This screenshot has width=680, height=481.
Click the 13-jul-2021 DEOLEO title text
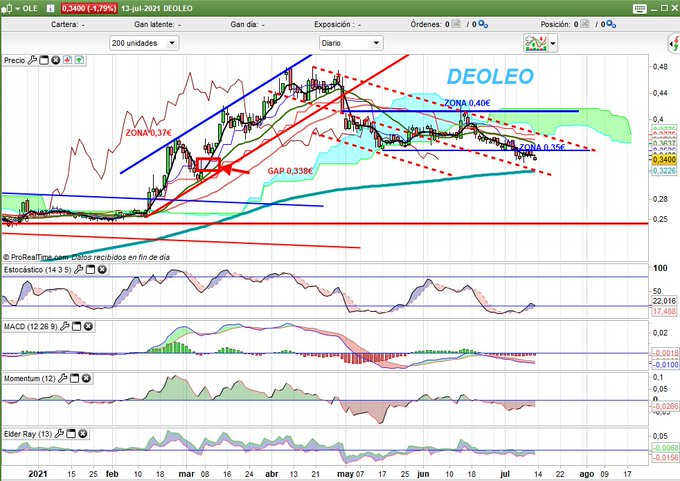click(157, 8)
